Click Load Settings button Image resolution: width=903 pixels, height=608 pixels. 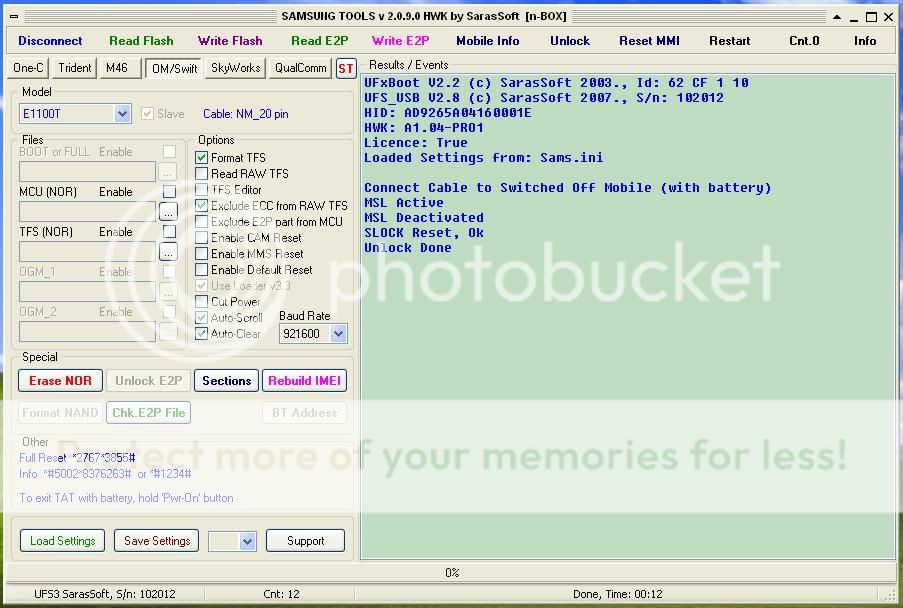click(62, 541)
